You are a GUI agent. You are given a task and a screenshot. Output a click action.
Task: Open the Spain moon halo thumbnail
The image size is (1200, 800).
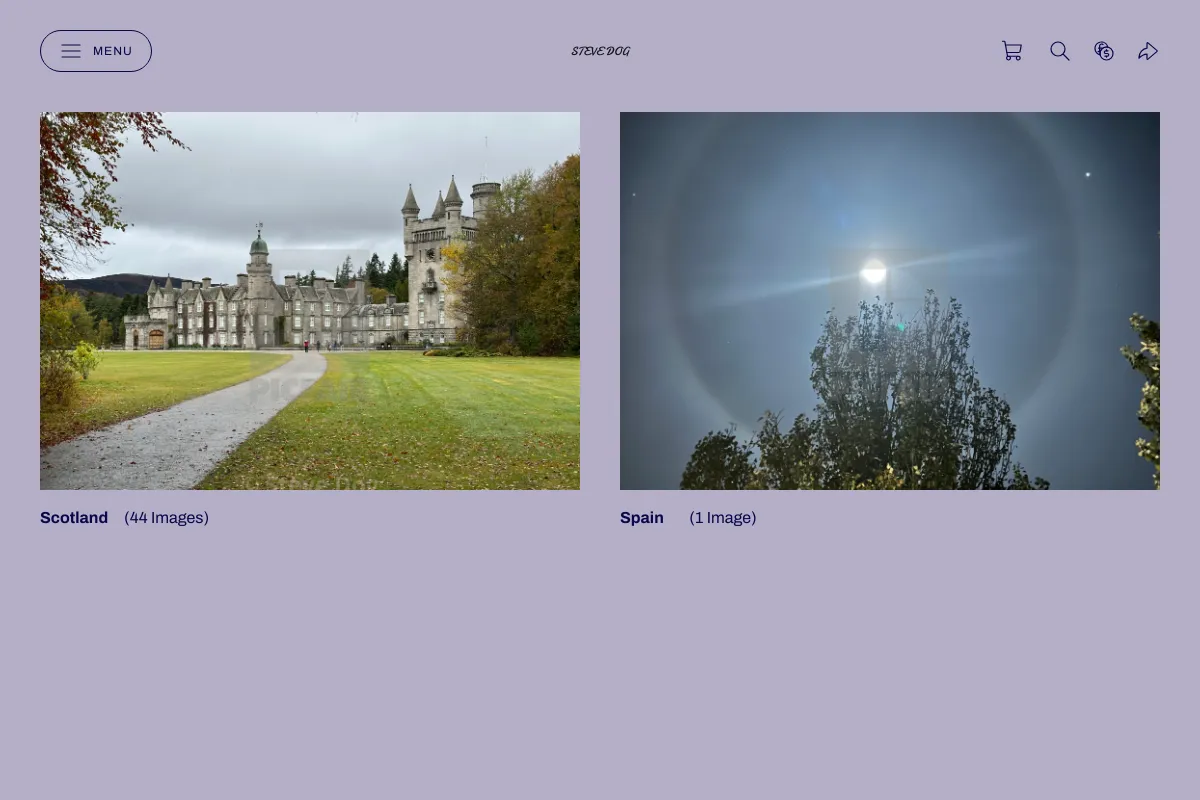[x=890, y=301]
